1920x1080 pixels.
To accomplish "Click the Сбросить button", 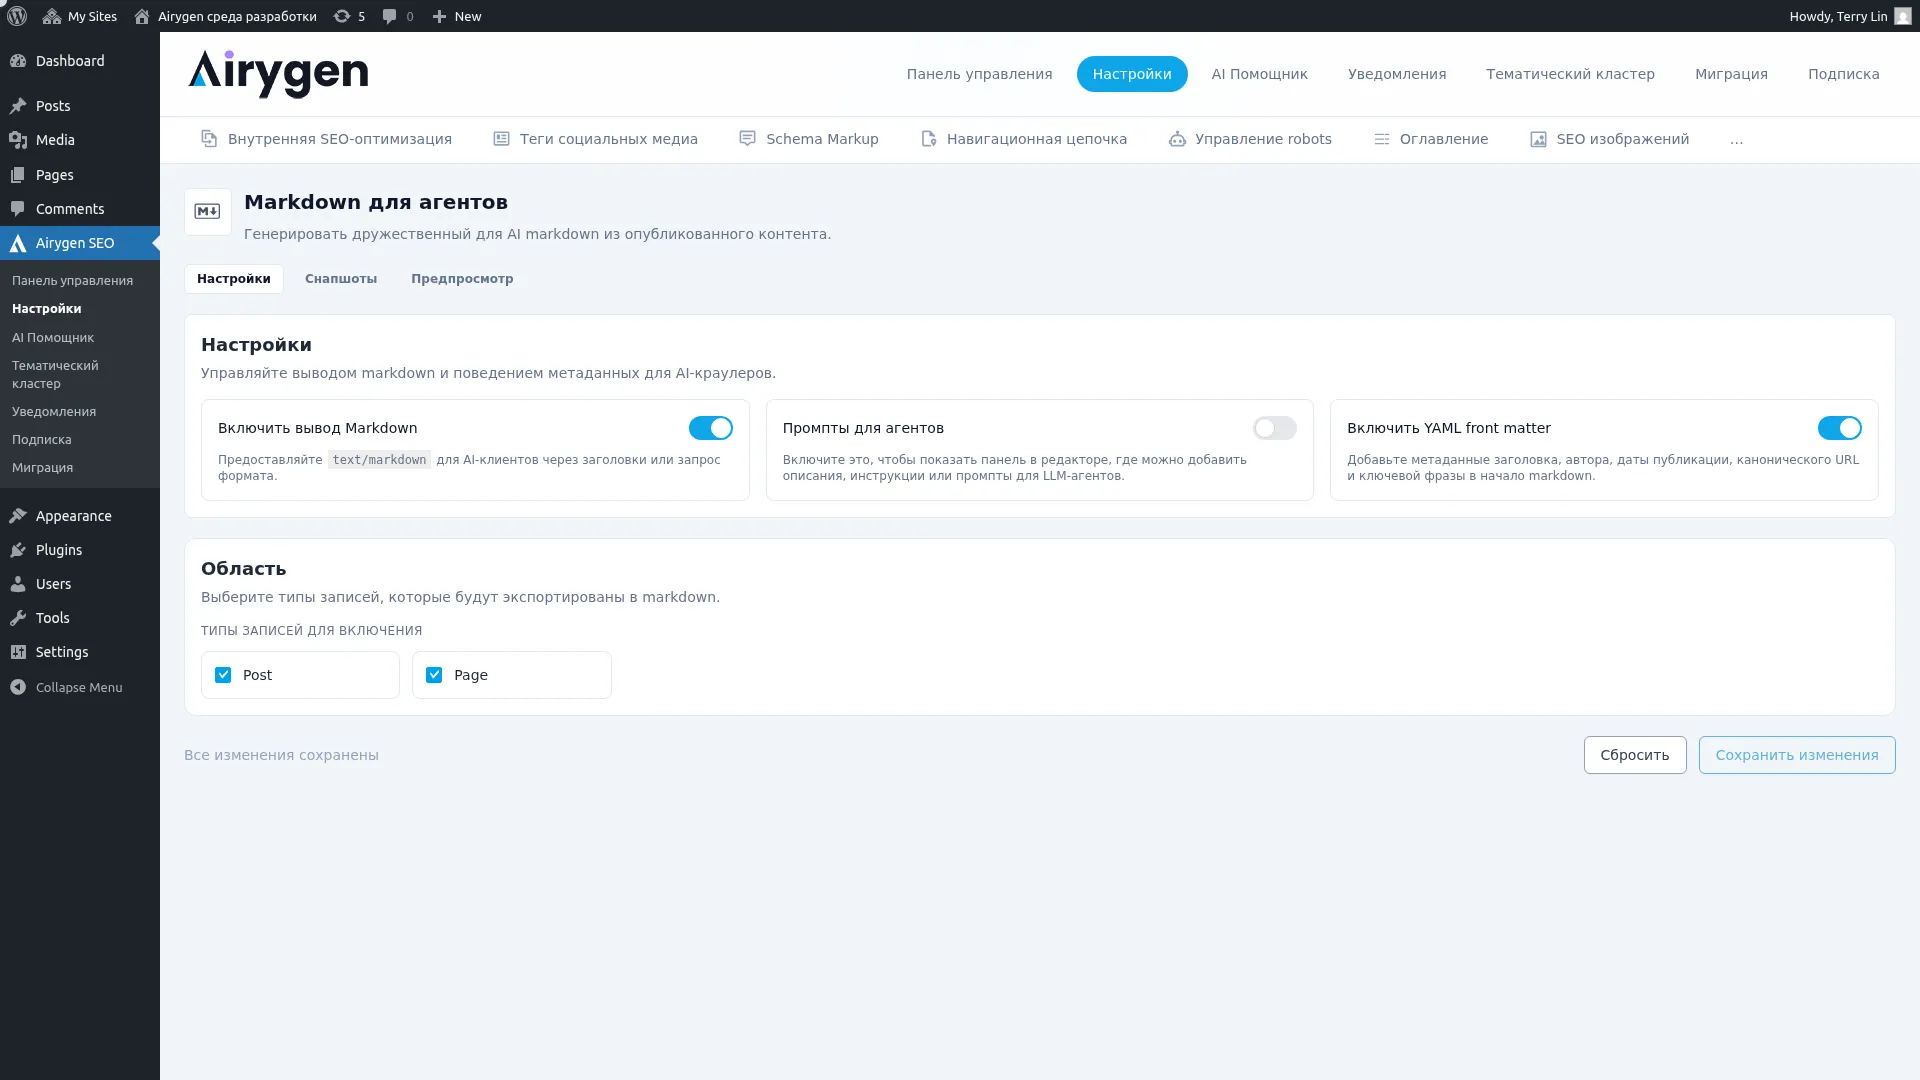I will [1635, 755].
